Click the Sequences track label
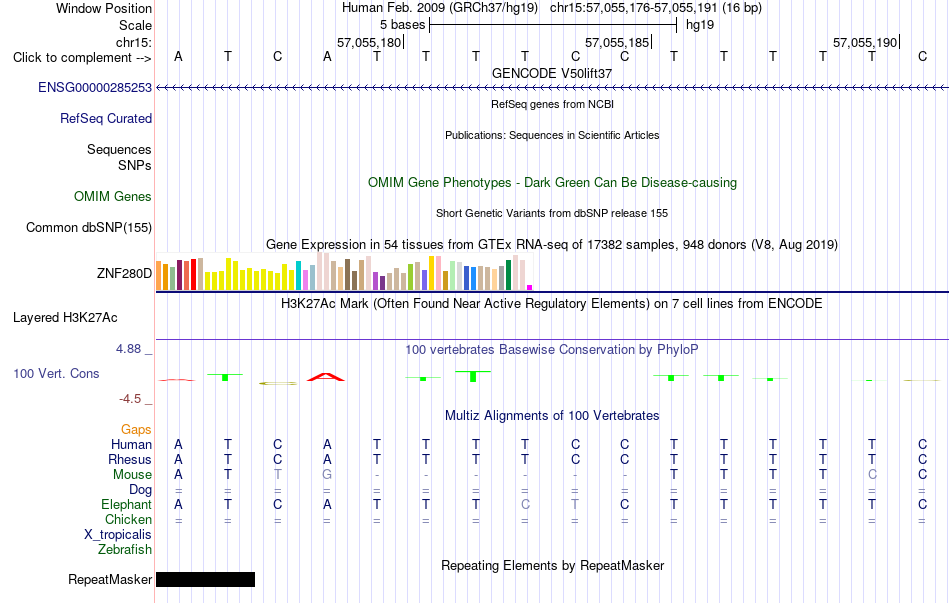Image resolution: width=950 pixels, height=603 pixels. (x=119, y=150)
